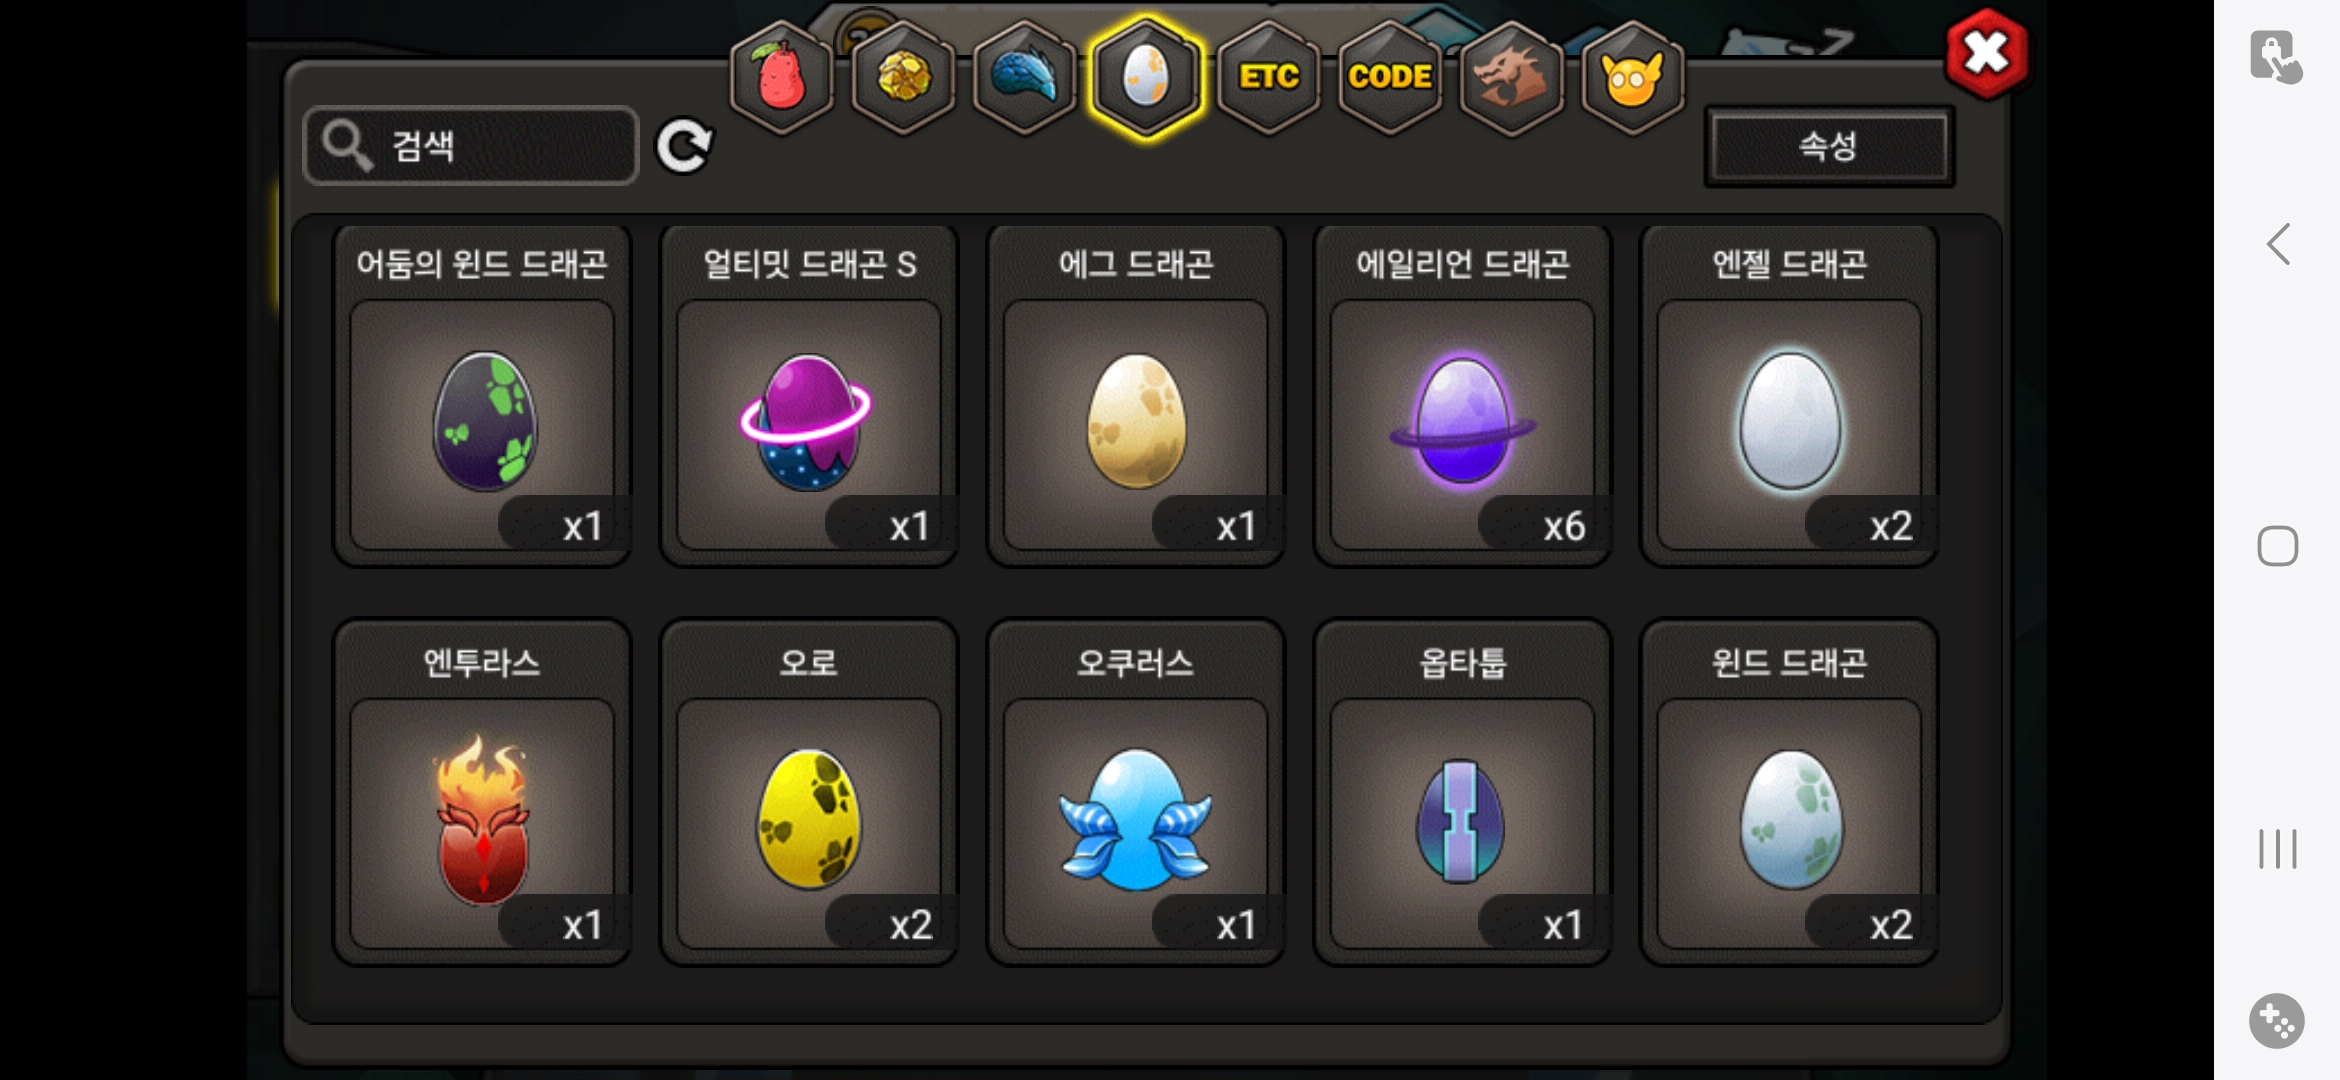
Task: Switch to the brown dragon head tab
Action: point(1511,76)
